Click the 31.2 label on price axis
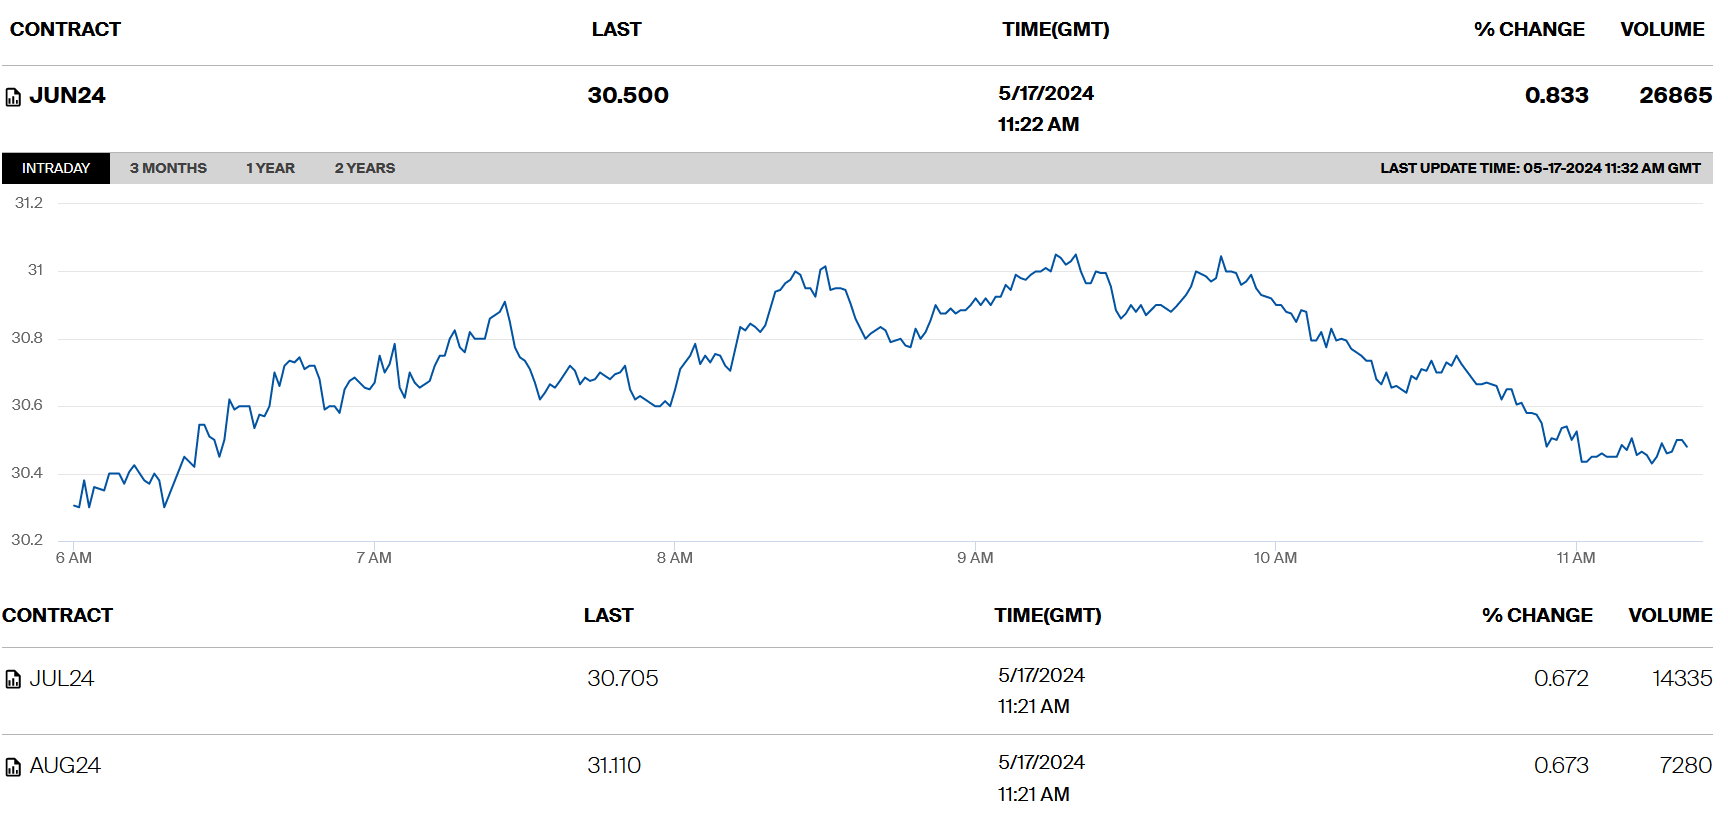This screenshot has width=1728, height=821. click(29, 203)
